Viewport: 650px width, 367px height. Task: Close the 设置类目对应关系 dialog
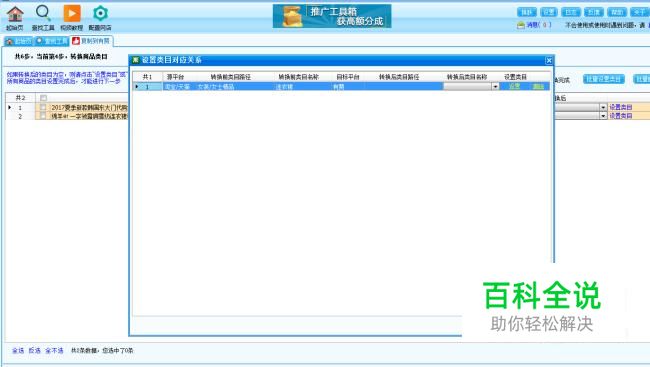tap(549, 61)
